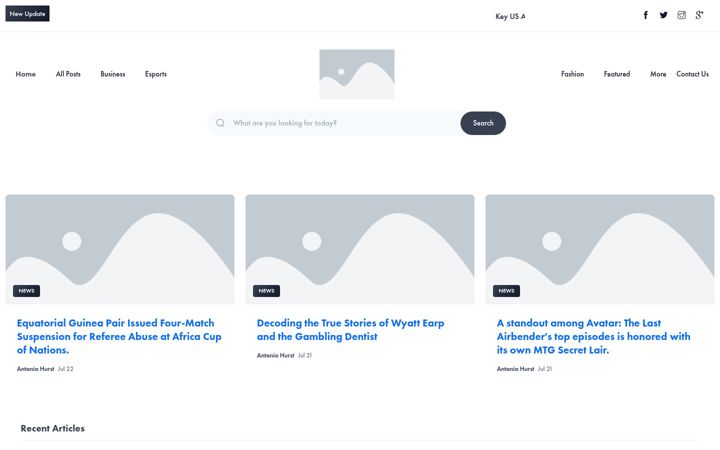Open 'Decoding the True Stories of Wyatt Earp' headline

[350, 330]
